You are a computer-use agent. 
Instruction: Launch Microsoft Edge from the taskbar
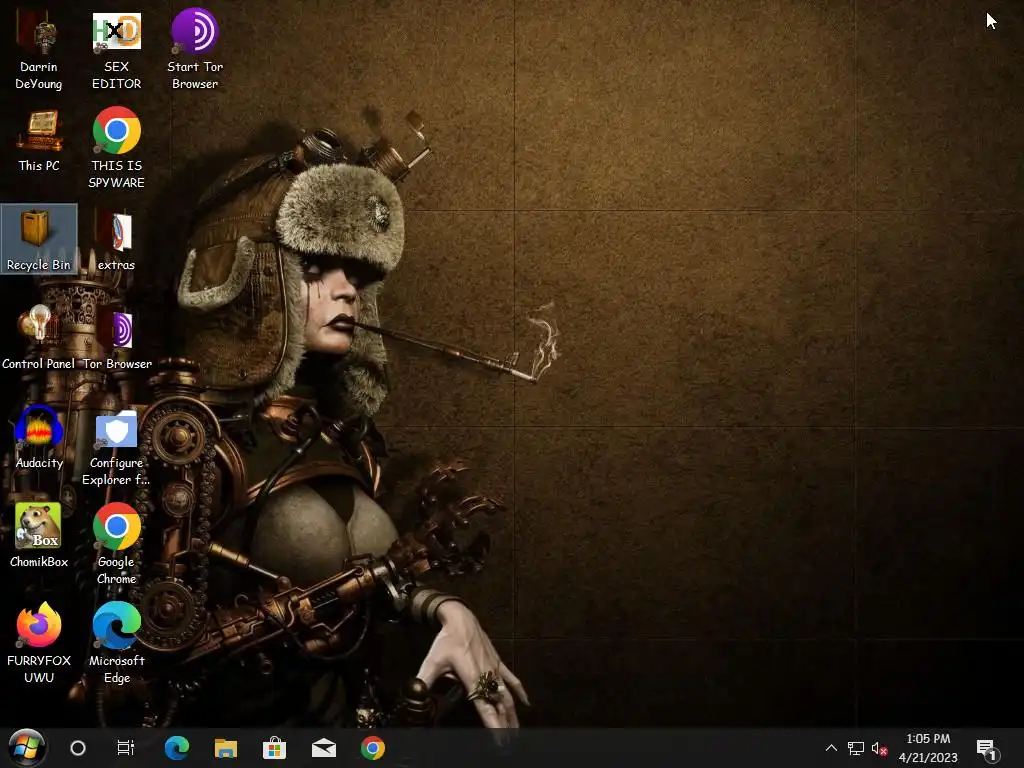pyautogui.click(x=176, y=748)
